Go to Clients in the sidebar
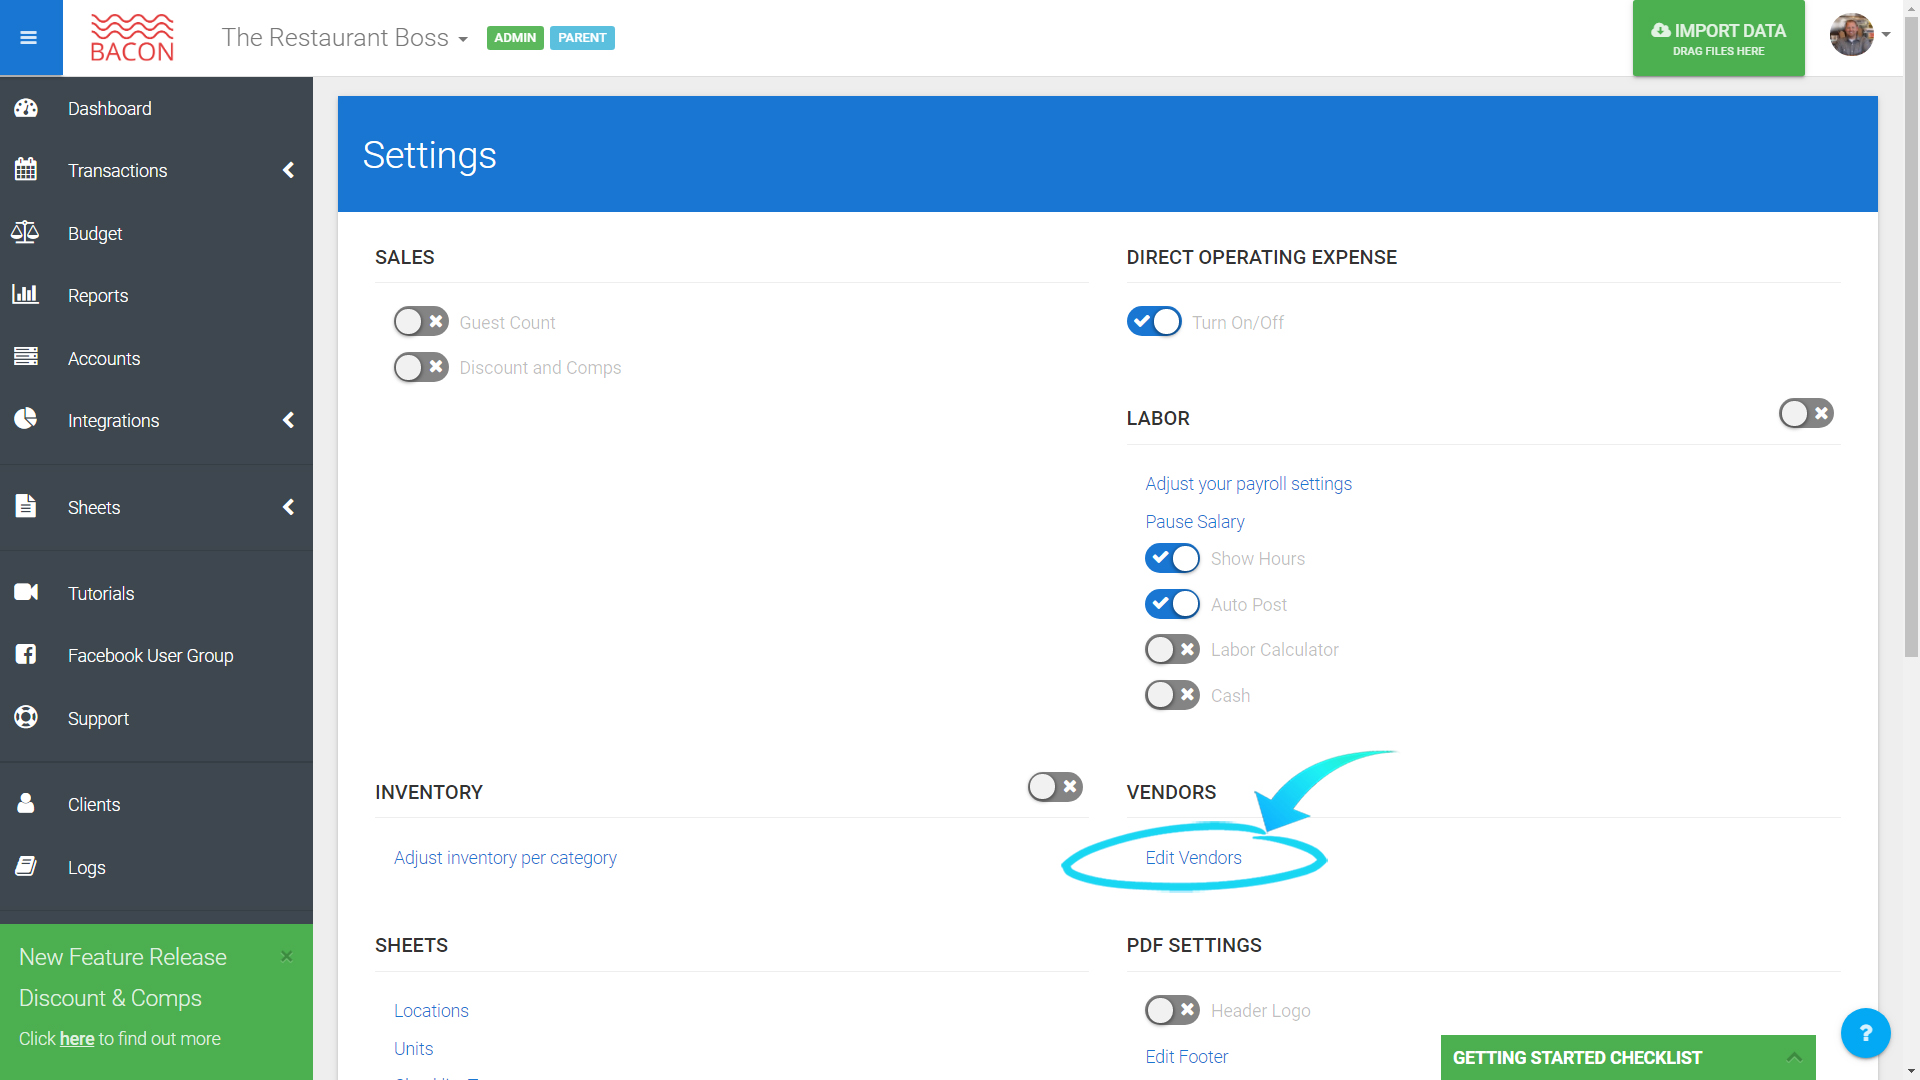This screenshot has width=1920, height=1080. pyautogui.click(x=94, y=805)
